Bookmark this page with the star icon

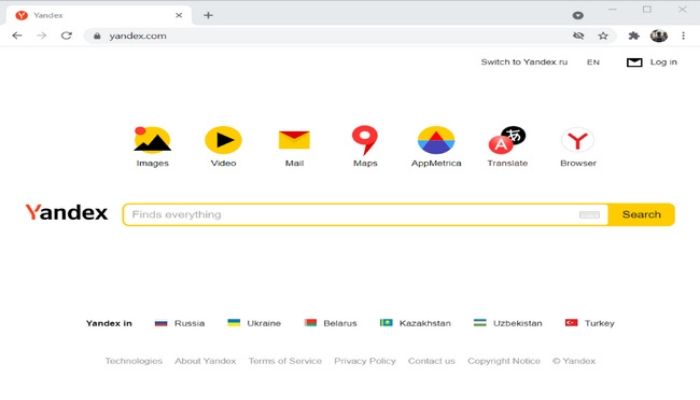click(x=603, y=36)
